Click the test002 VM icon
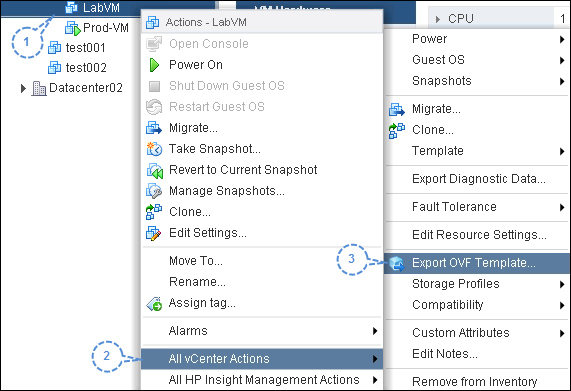The height and width of the screenshot is (391, 571). point(55,68)
